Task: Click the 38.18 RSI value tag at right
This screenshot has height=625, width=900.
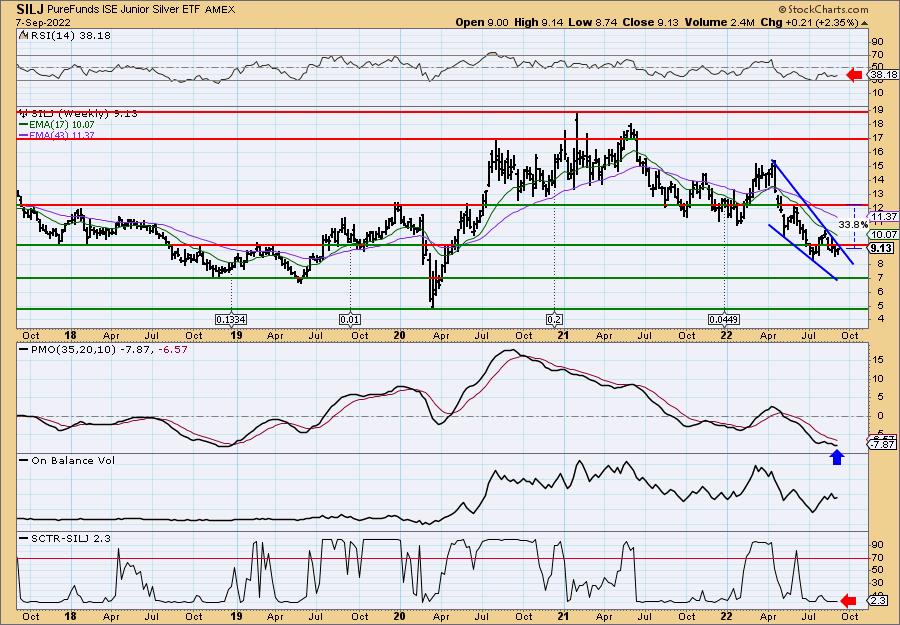Action: (883, 75)
